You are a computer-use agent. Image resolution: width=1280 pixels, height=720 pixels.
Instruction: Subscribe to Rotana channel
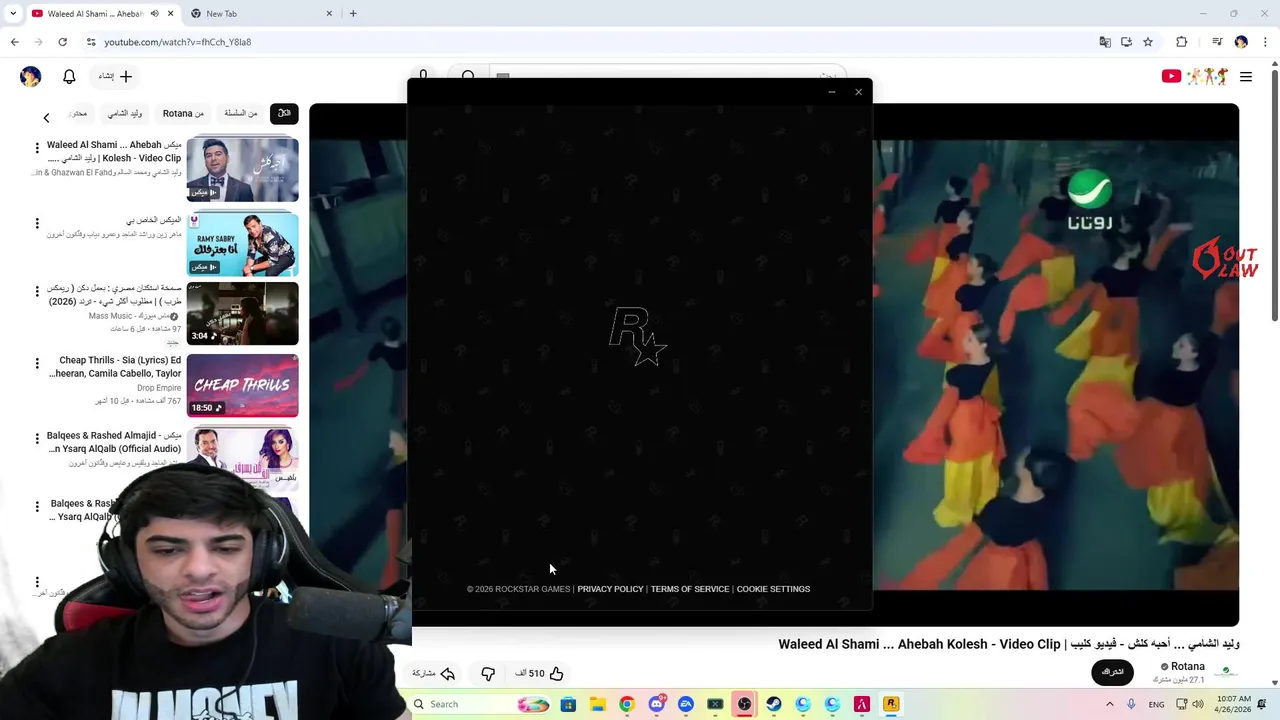tap(1112, 672)
